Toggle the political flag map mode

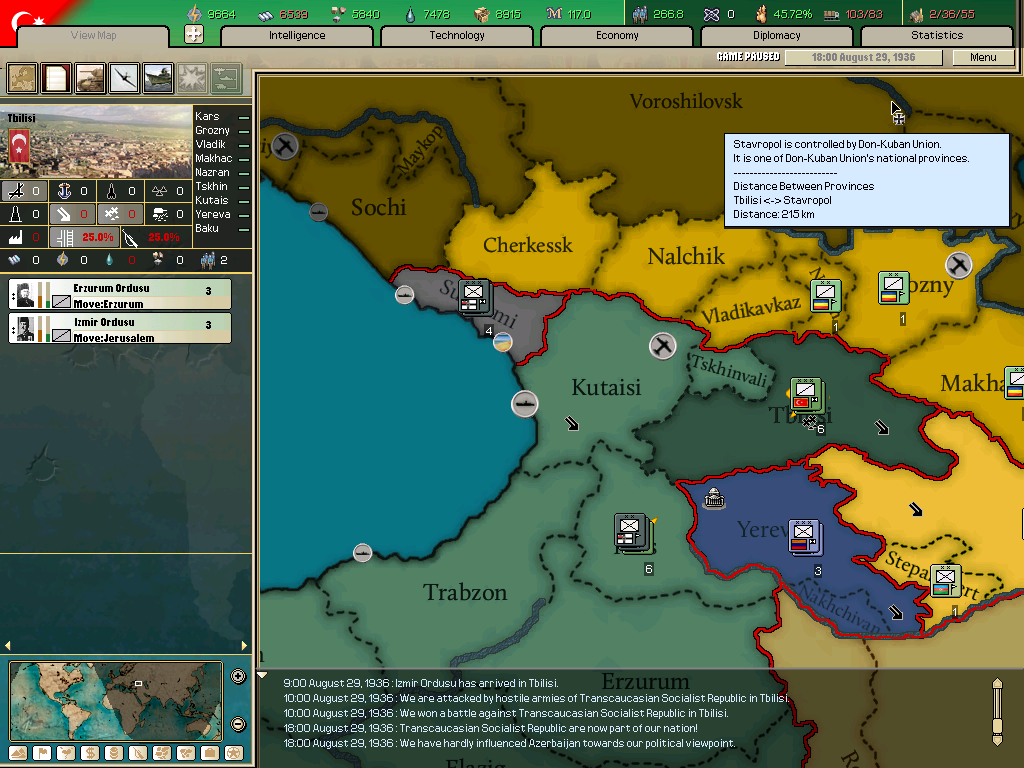[43, 753]
